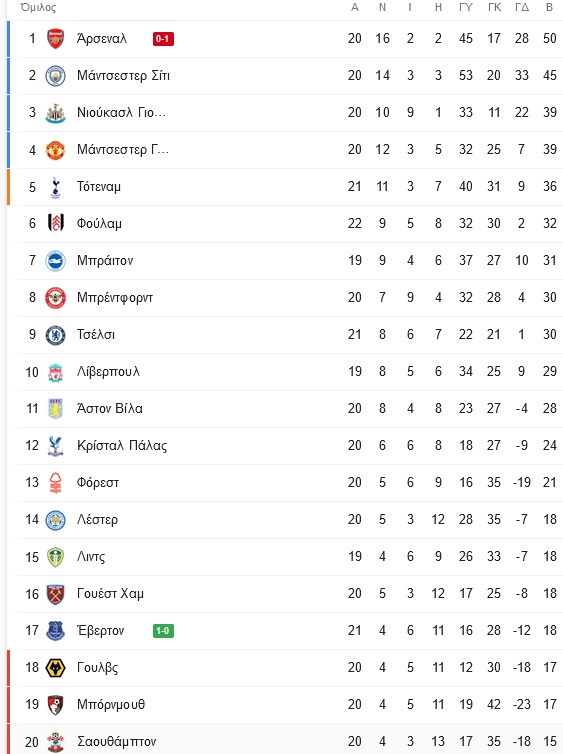Screen dimensions: 563x754
Task: Open the Σαουθάμπτον row at the bottom
Action: (285, 741)
